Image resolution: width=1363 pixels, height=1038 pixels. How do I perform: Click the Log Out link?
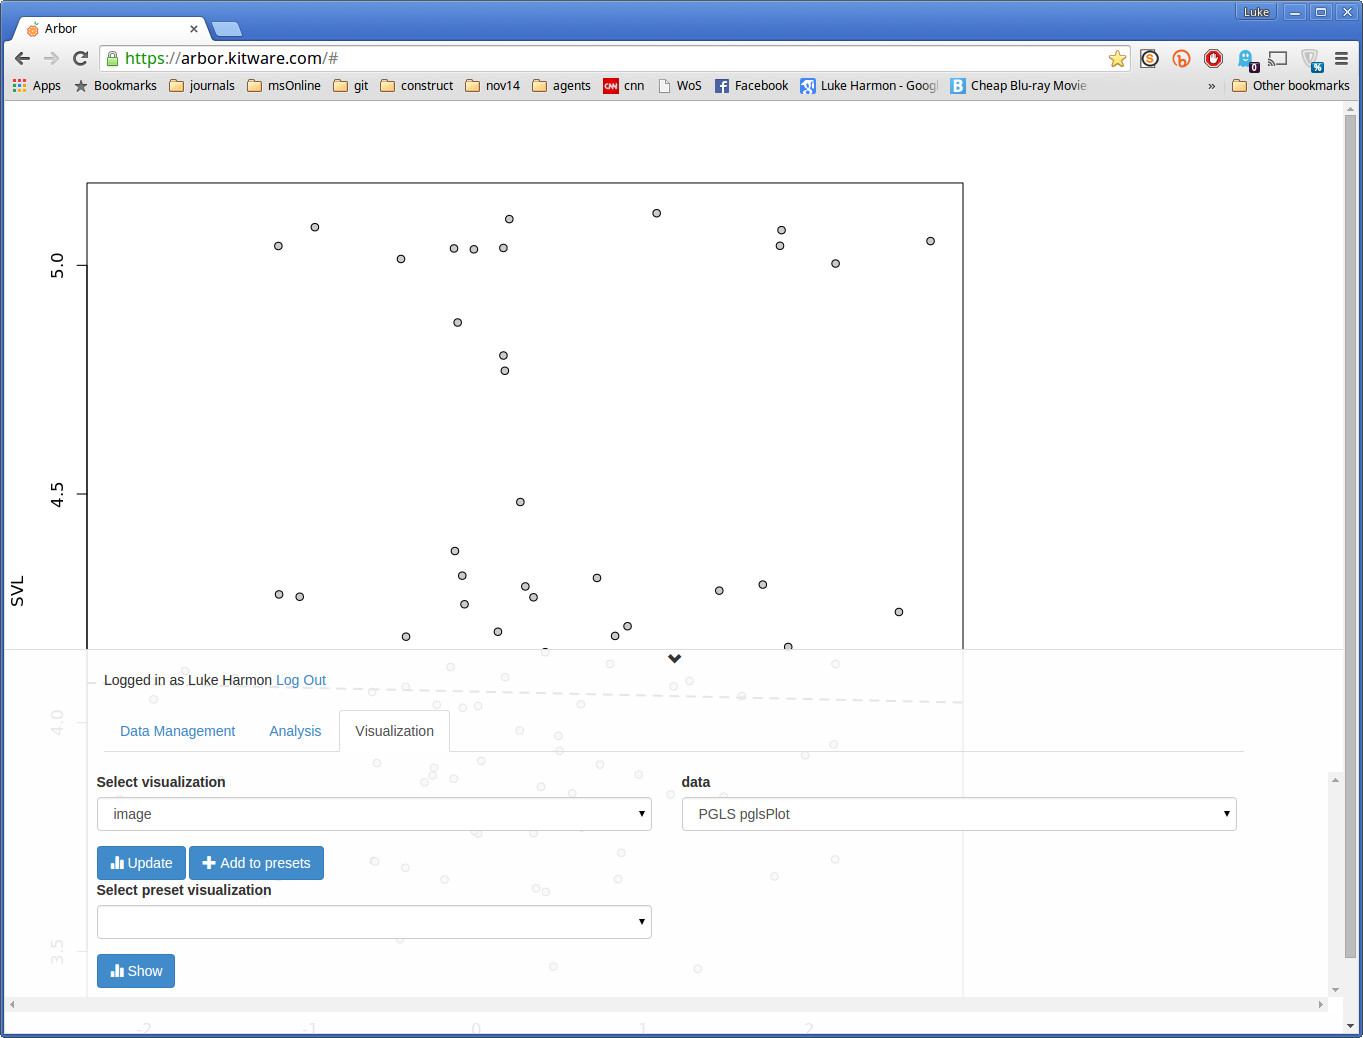(301, 680)
